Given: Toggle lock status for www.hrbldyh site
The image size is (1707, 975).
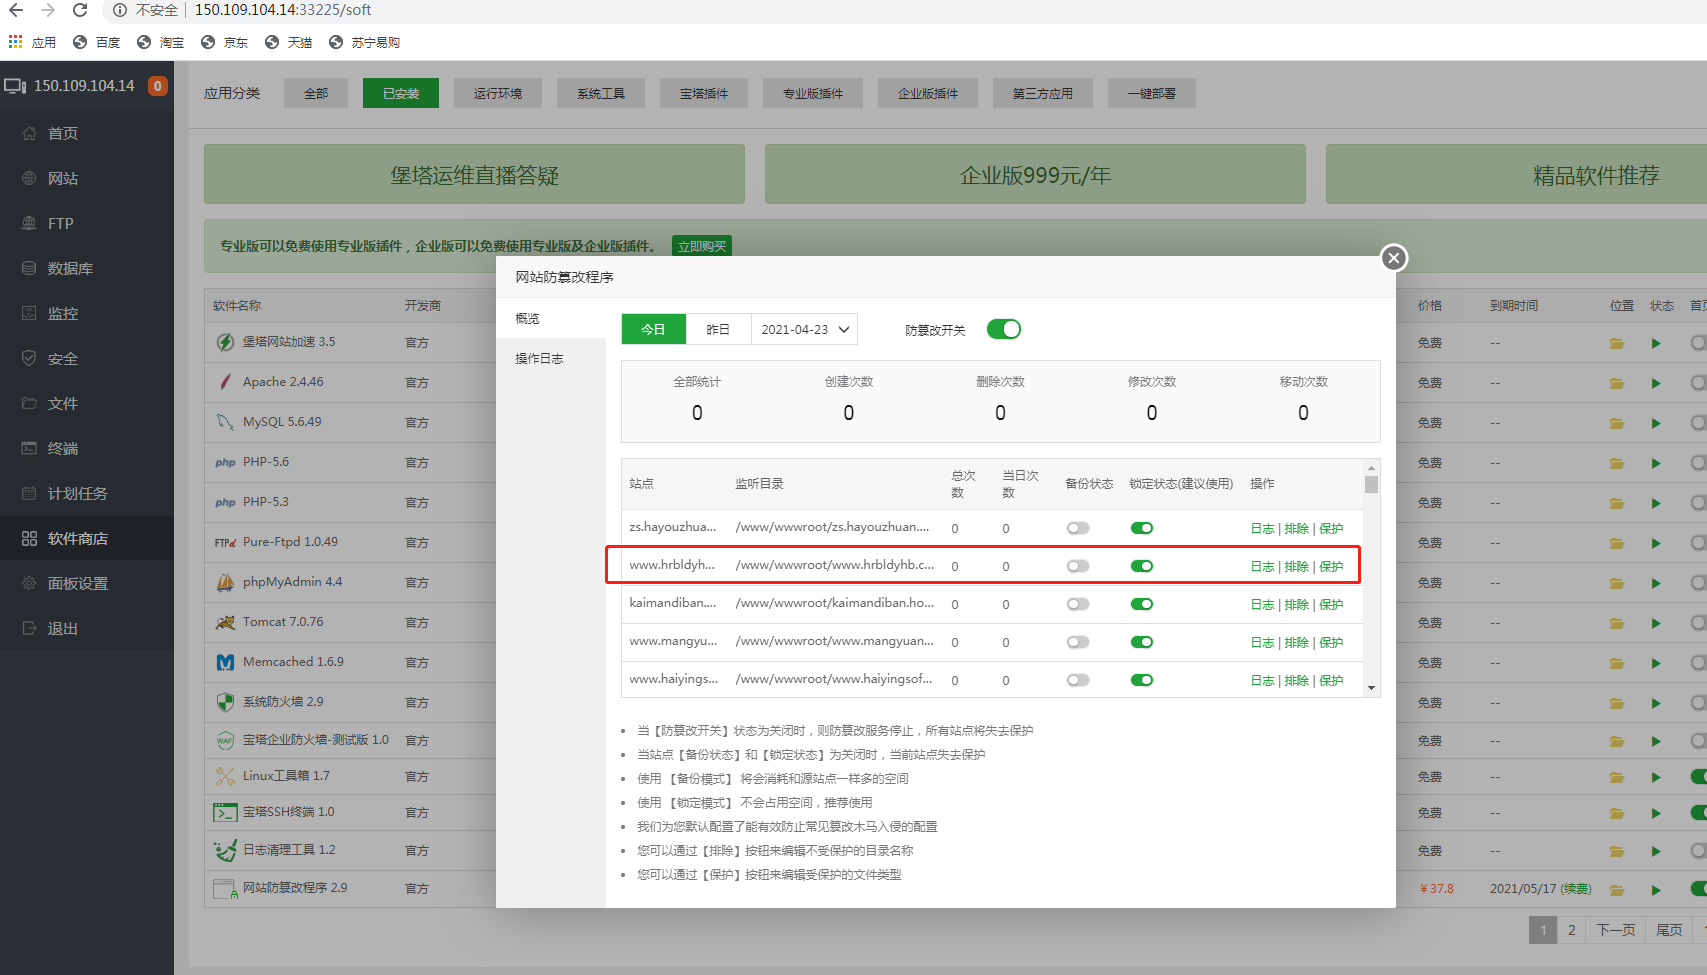Looking at the screenshot, I should point(1142,566).
